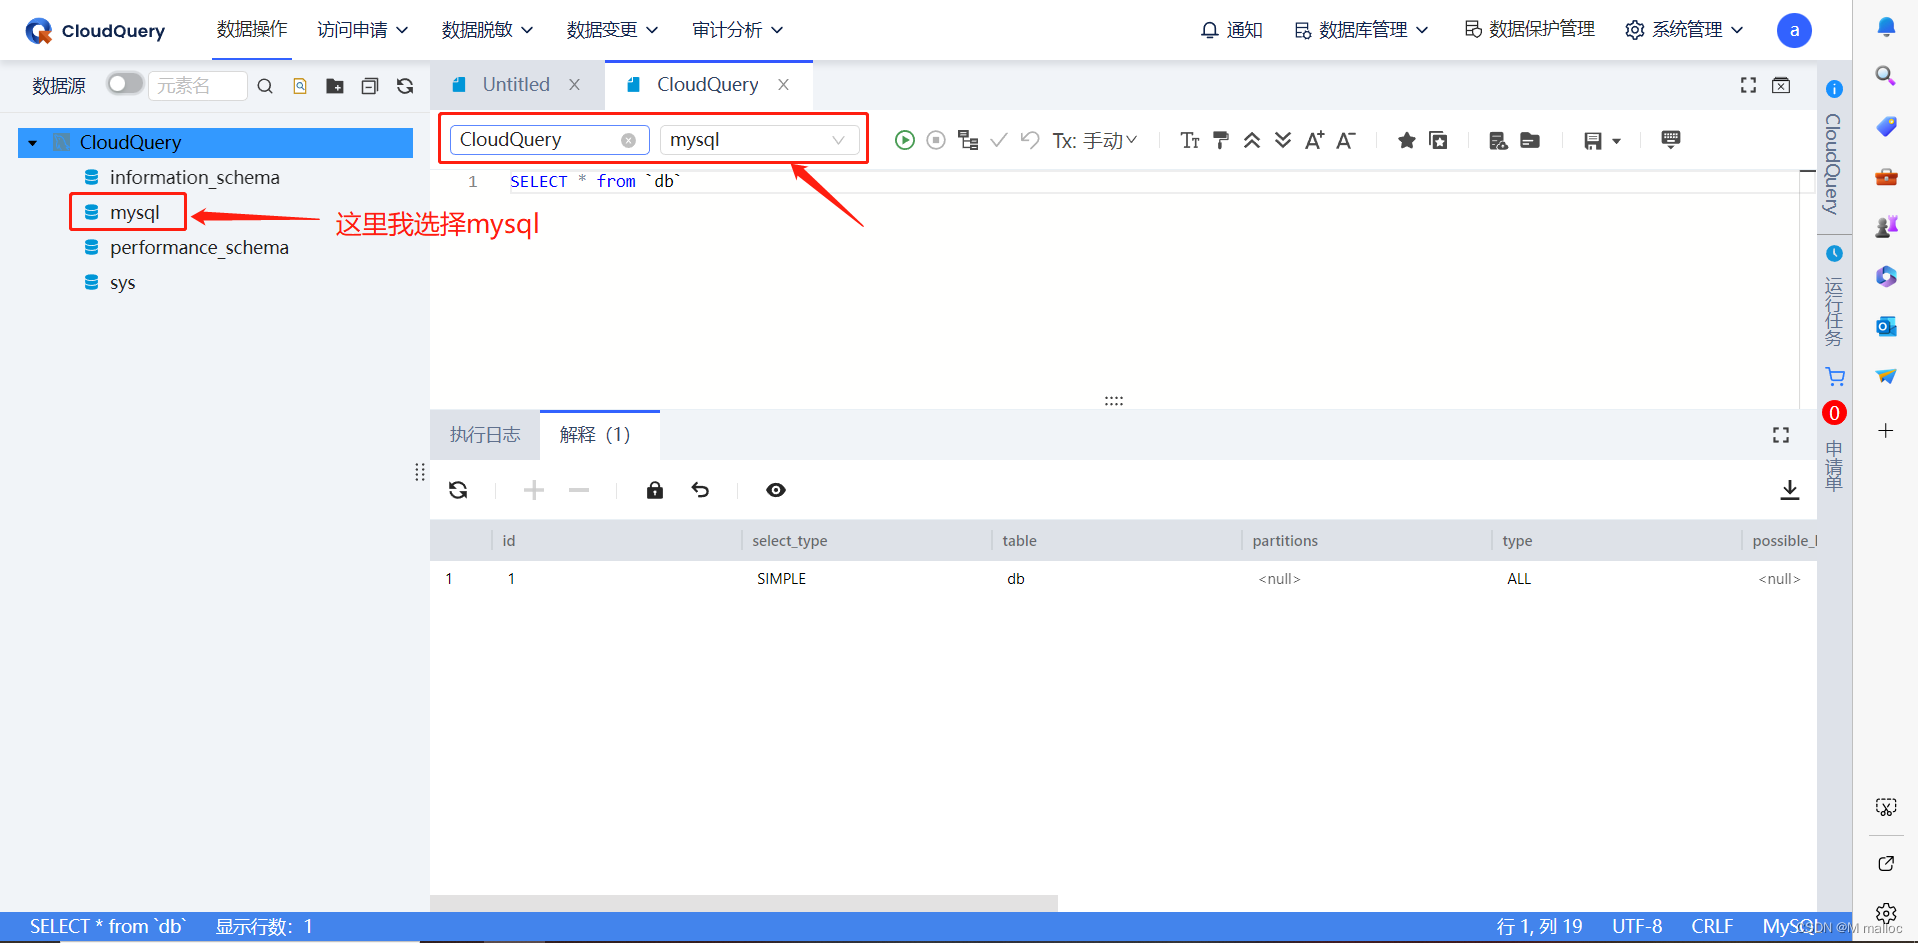Click the script file icon next to folder

pos(1498,140)
